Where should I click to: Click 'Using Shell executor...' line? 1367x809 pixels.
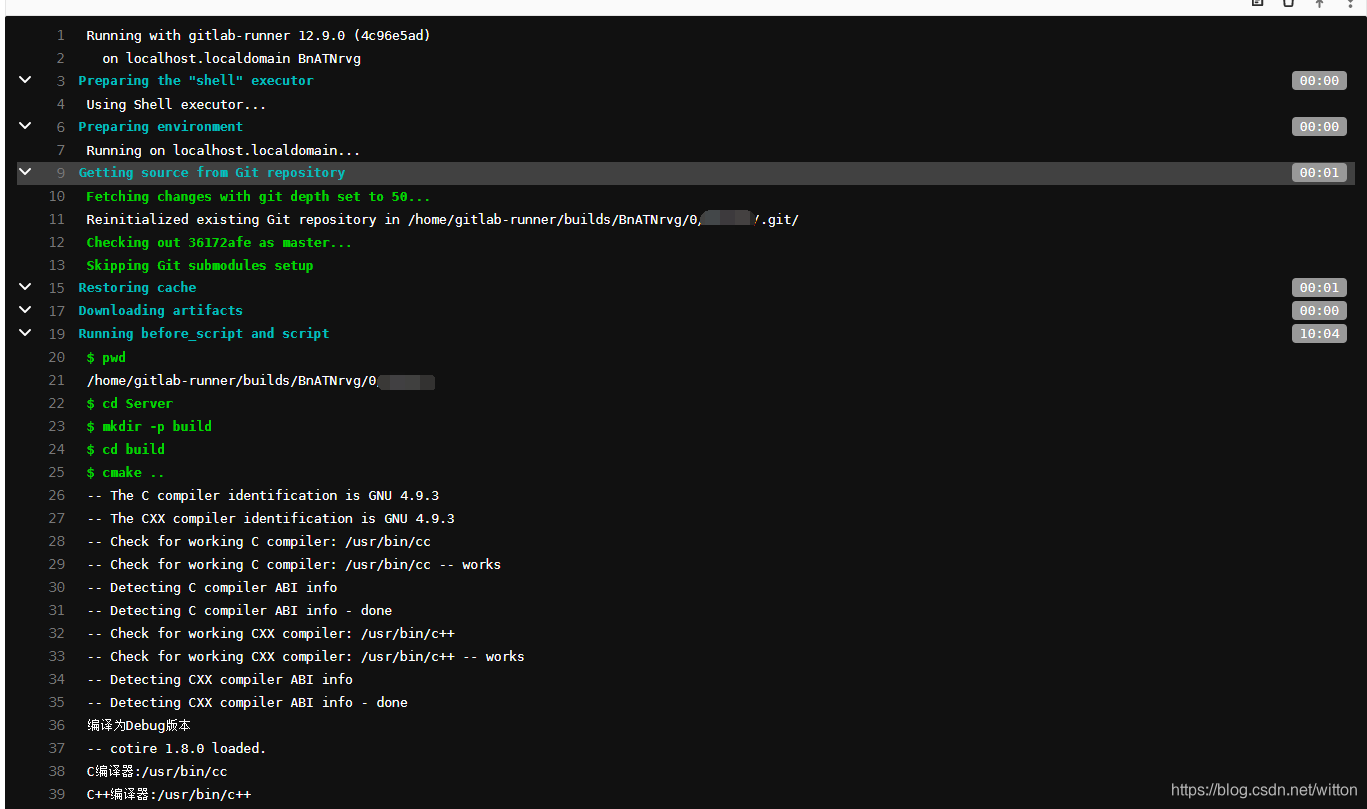click(176, 104)
